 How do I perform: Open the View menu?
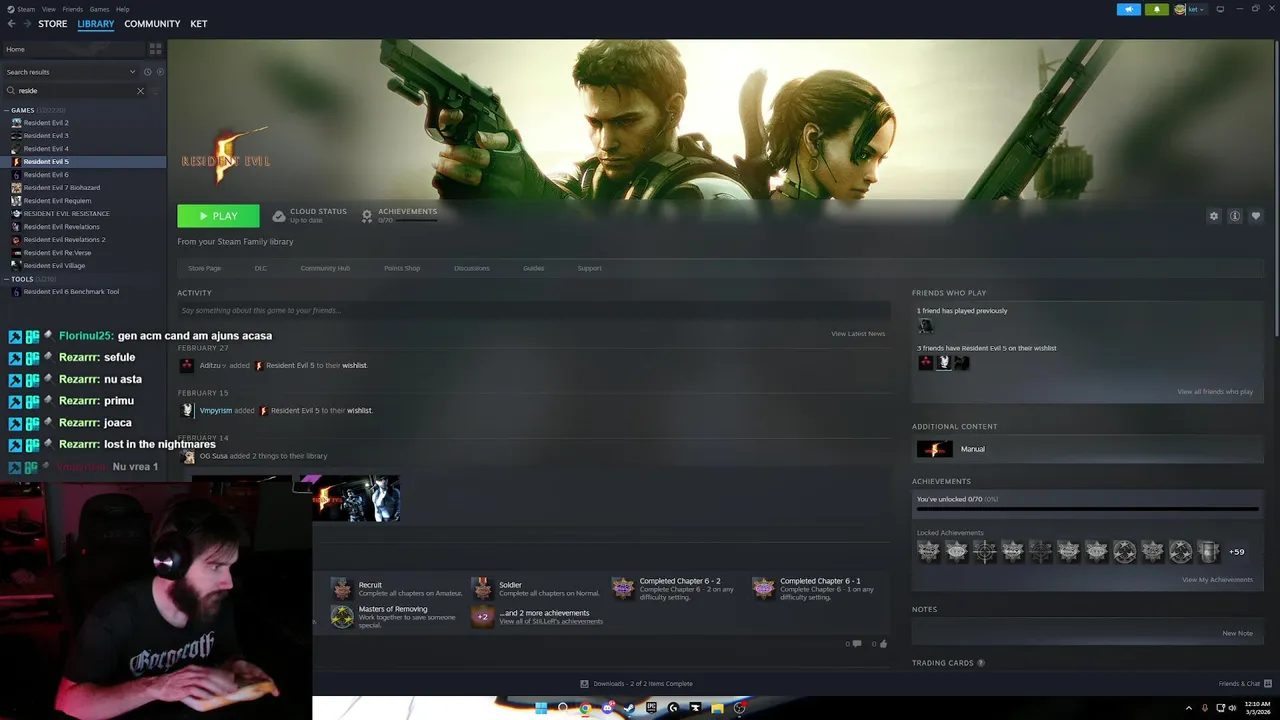point(49,9)
